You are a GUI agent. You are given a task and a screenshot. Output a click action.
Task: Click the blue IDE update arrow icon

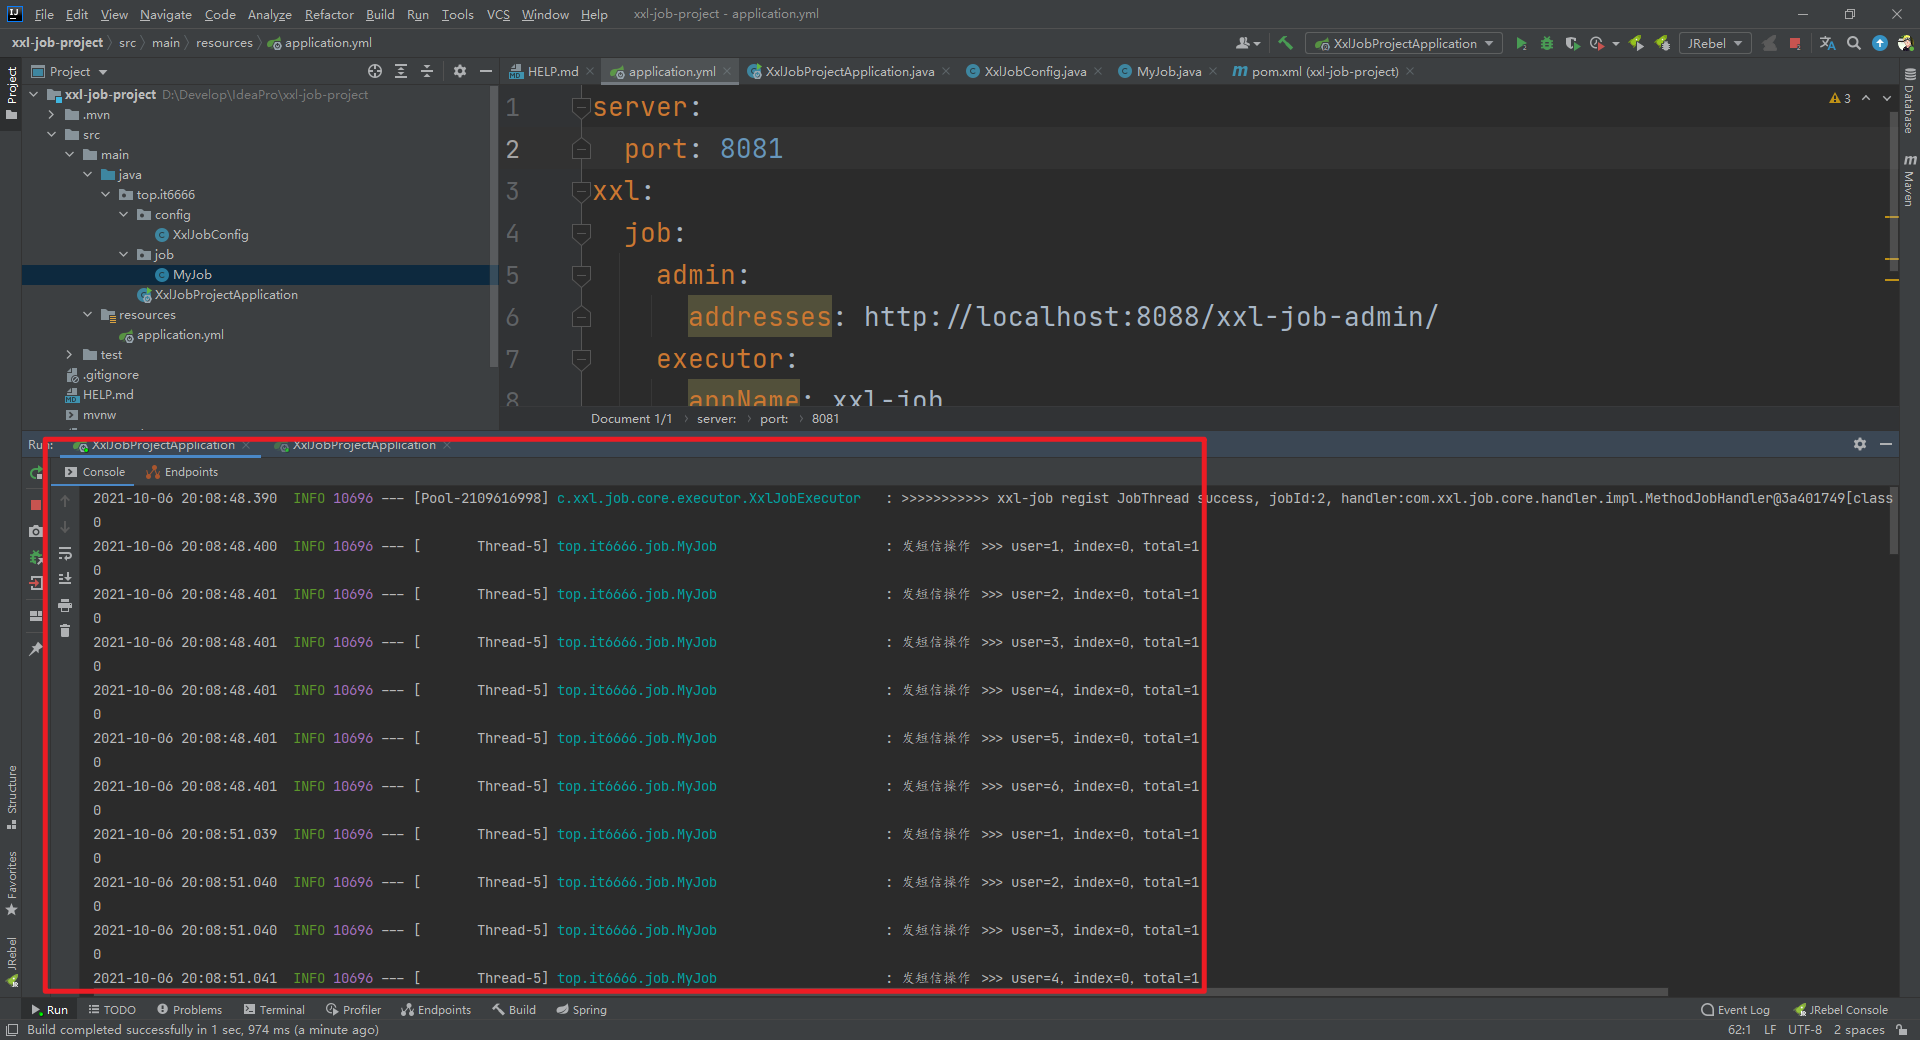(1880, 43)
